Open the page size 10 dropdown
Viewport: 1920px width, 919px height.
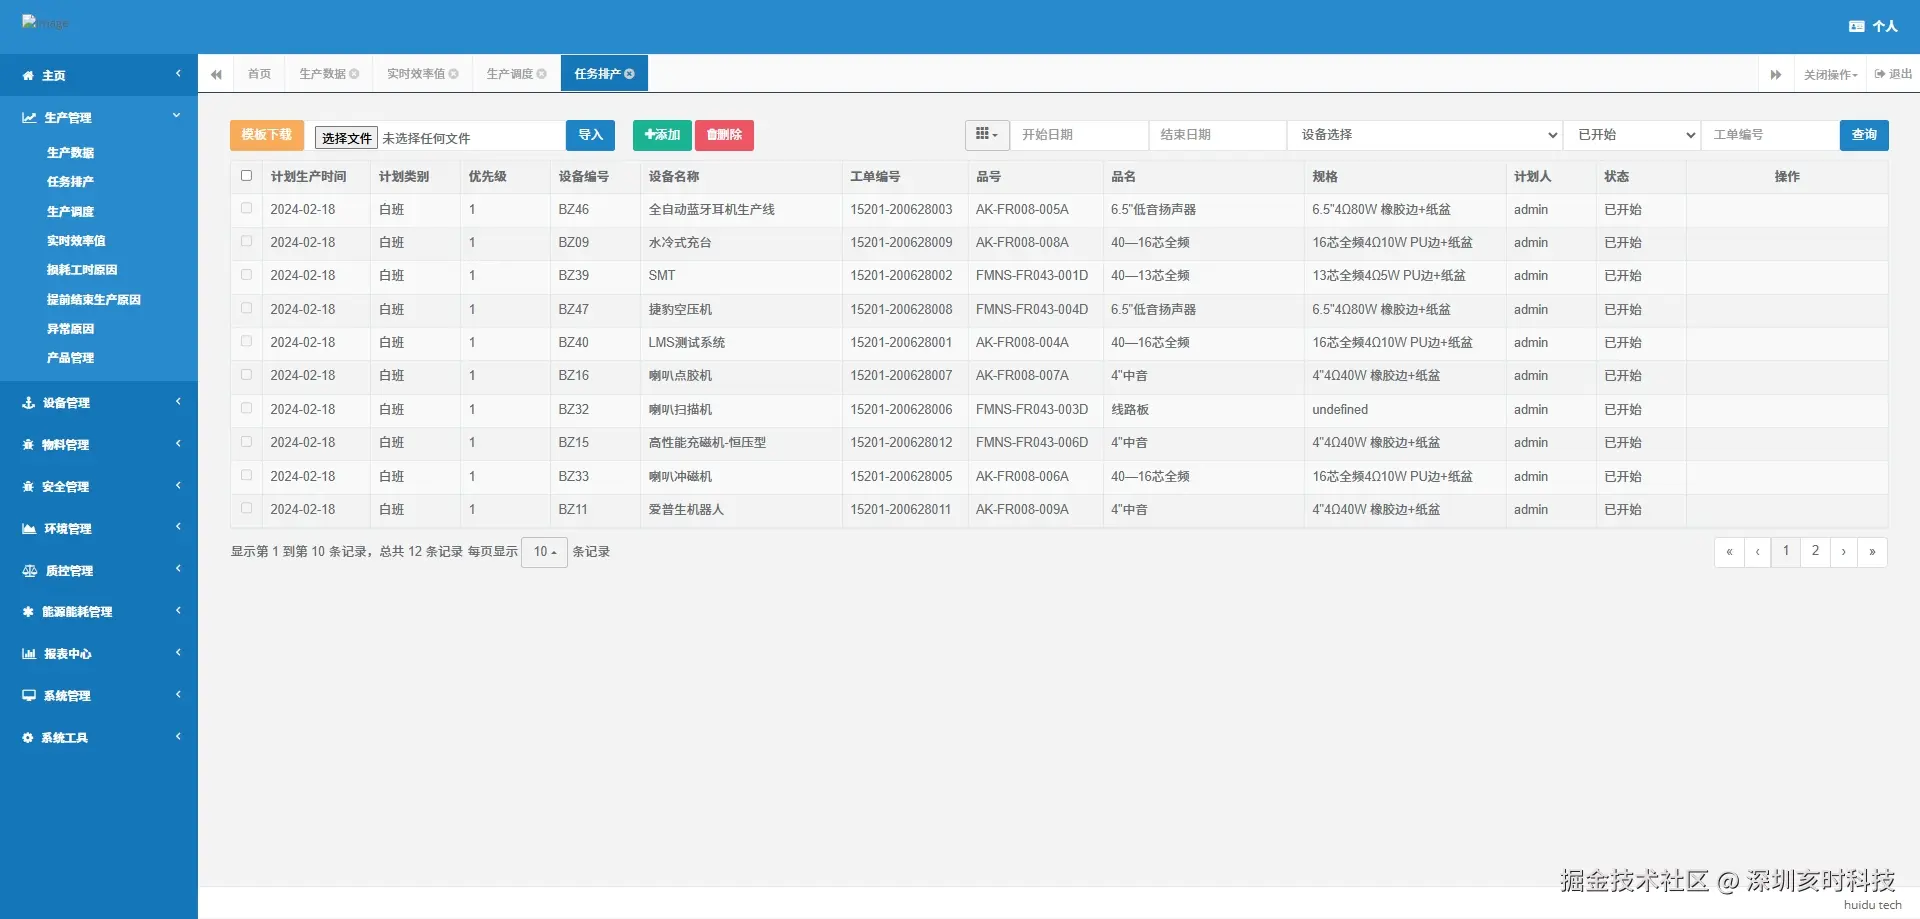(545, 552)
